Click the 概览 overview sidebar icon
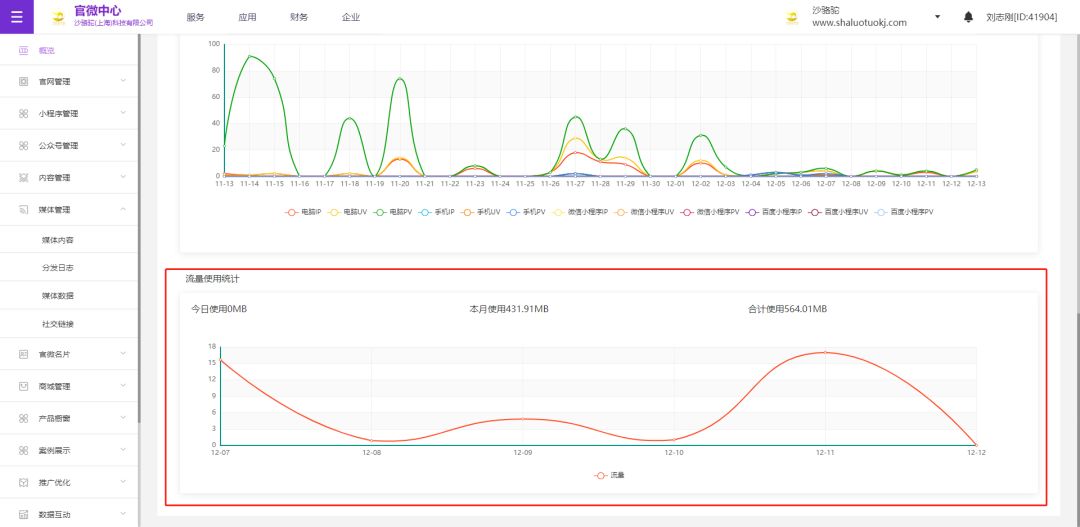1080x527 pixels. coord(24,49)
